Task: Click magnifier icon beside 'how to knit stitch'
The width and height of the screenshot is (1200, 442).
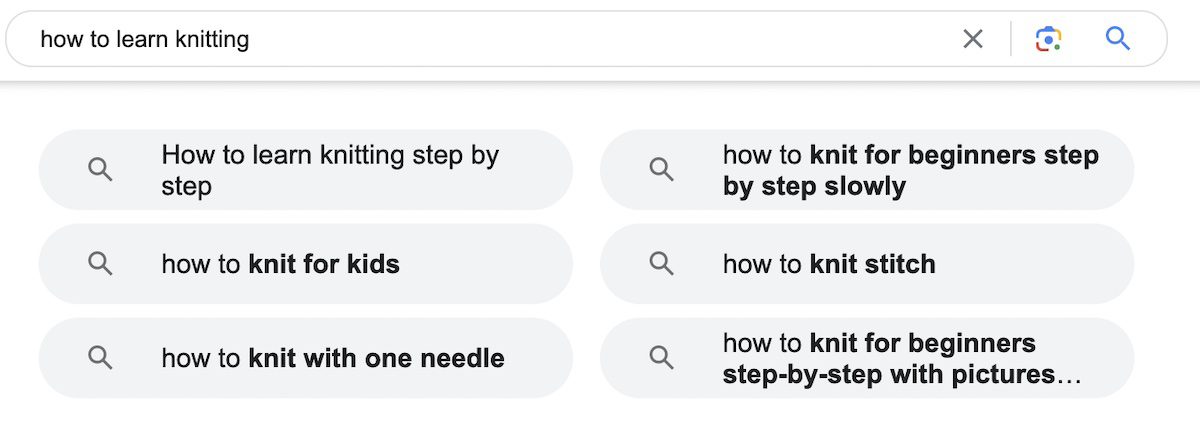Action: pos(661,264)
